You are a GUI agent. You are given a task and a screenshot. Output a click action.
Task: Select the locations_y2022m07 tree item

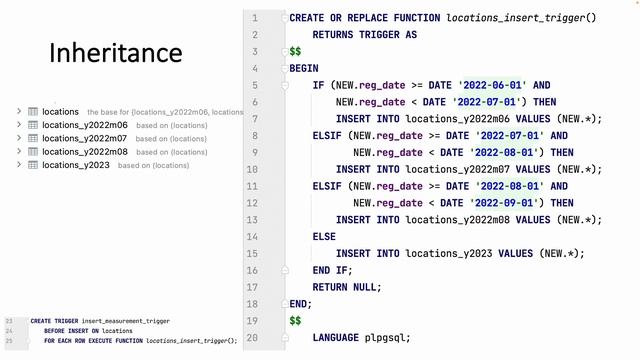(x=84, y=138)
